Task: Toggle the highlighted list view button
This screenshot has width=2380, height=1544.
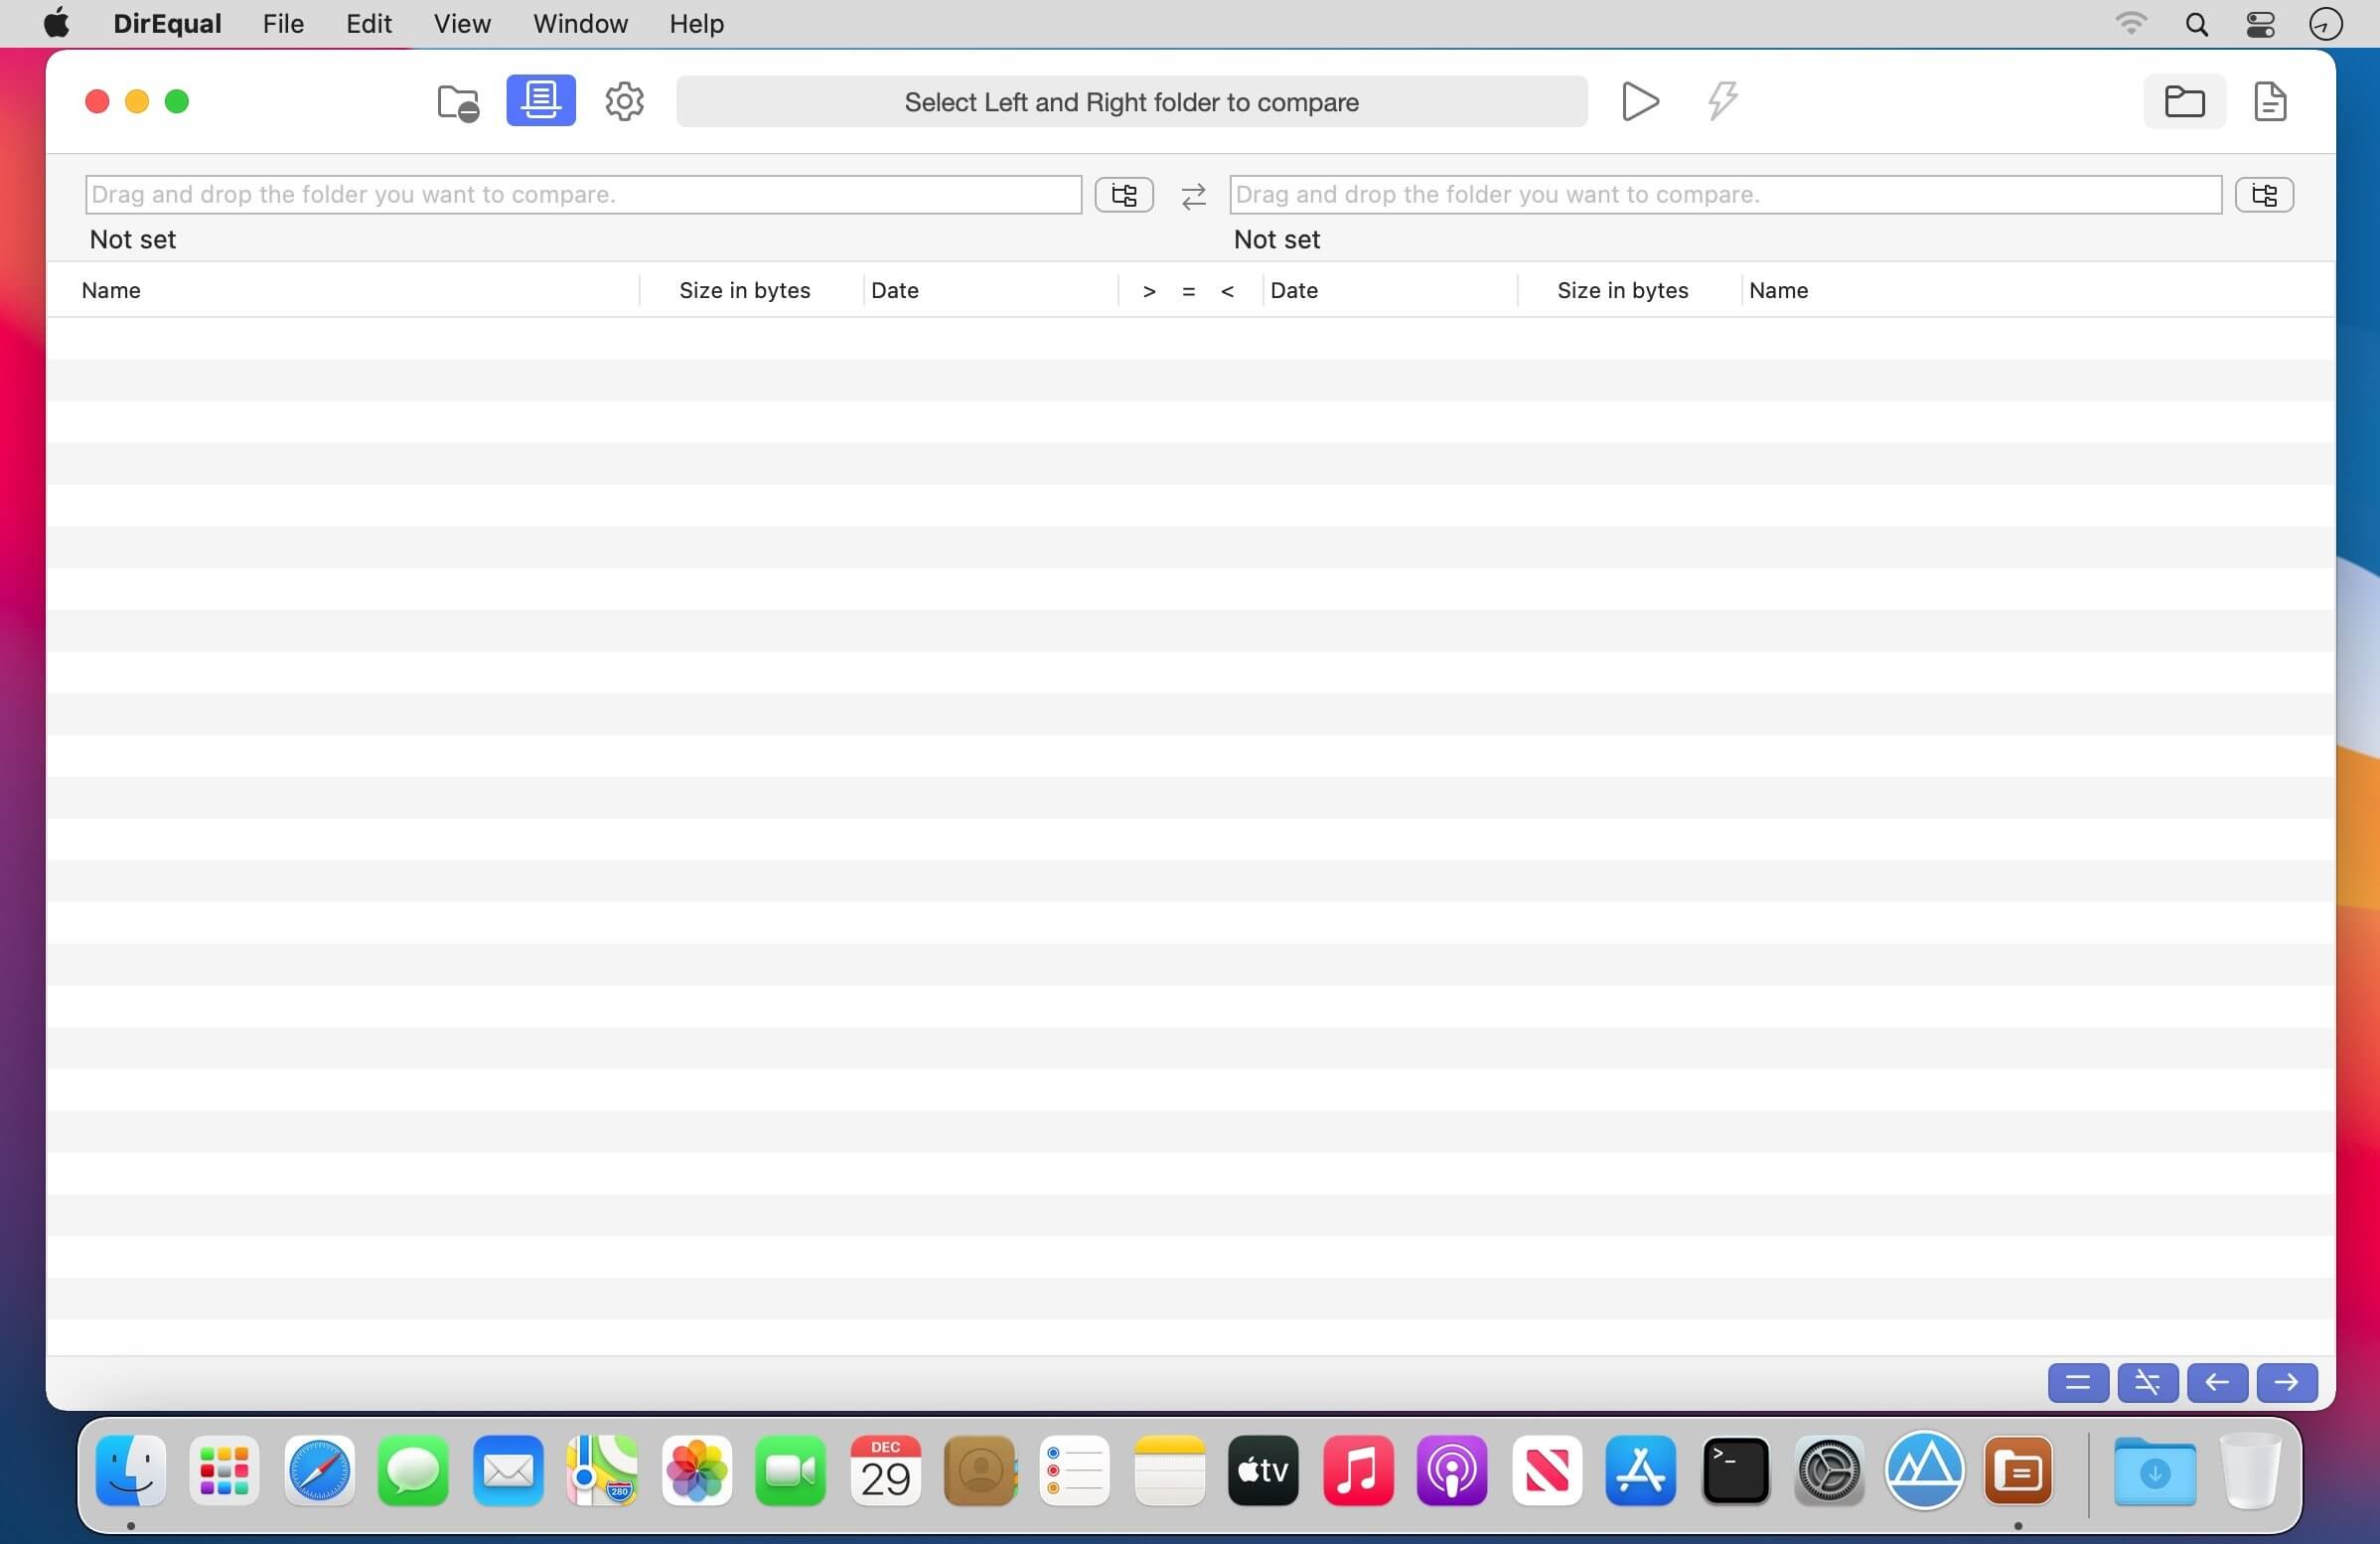Action: coord(540,101)
